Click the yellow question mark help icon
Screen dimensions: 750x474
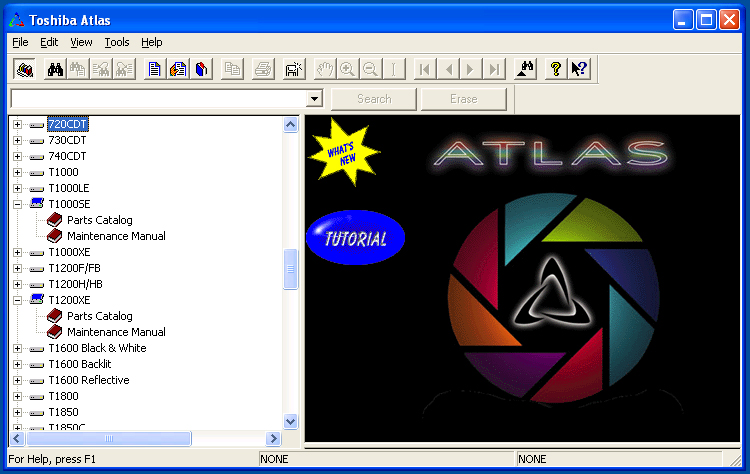(556, 69)
